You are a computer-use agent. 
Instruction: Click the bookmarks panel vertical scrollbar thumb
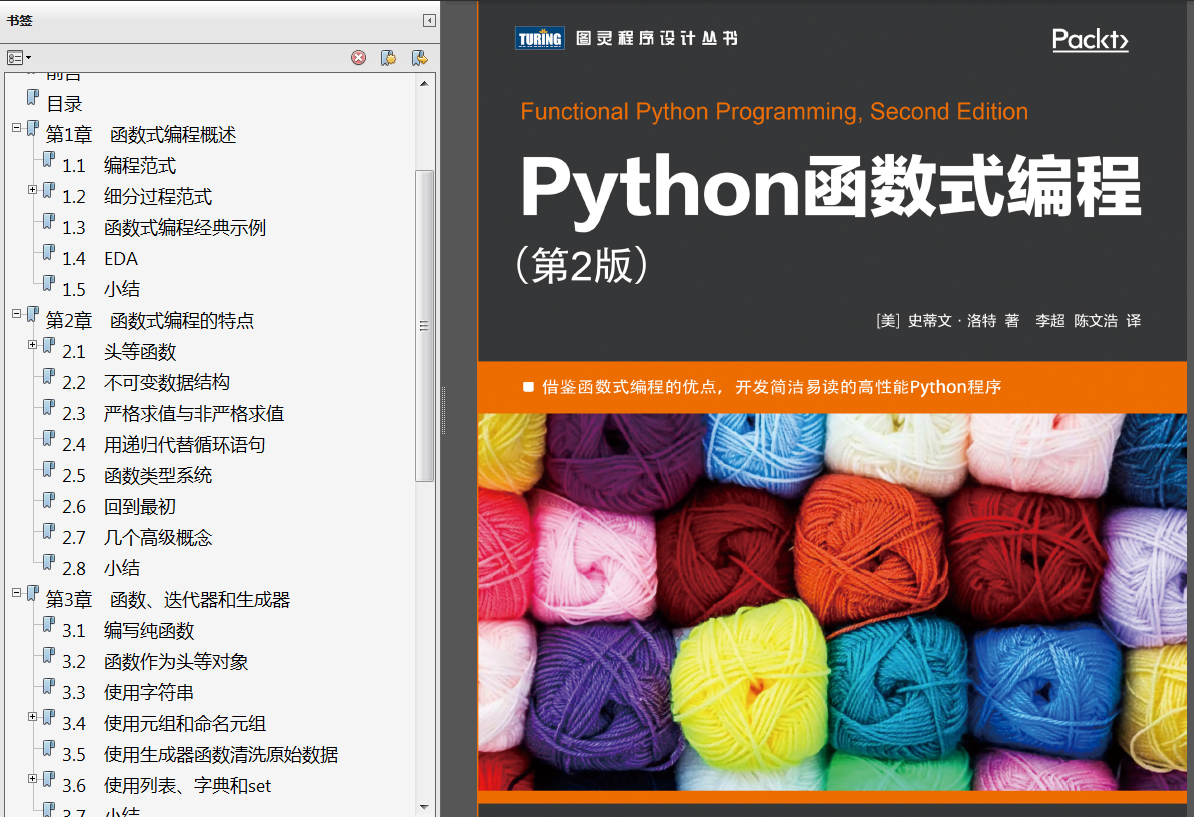[424, 326]
